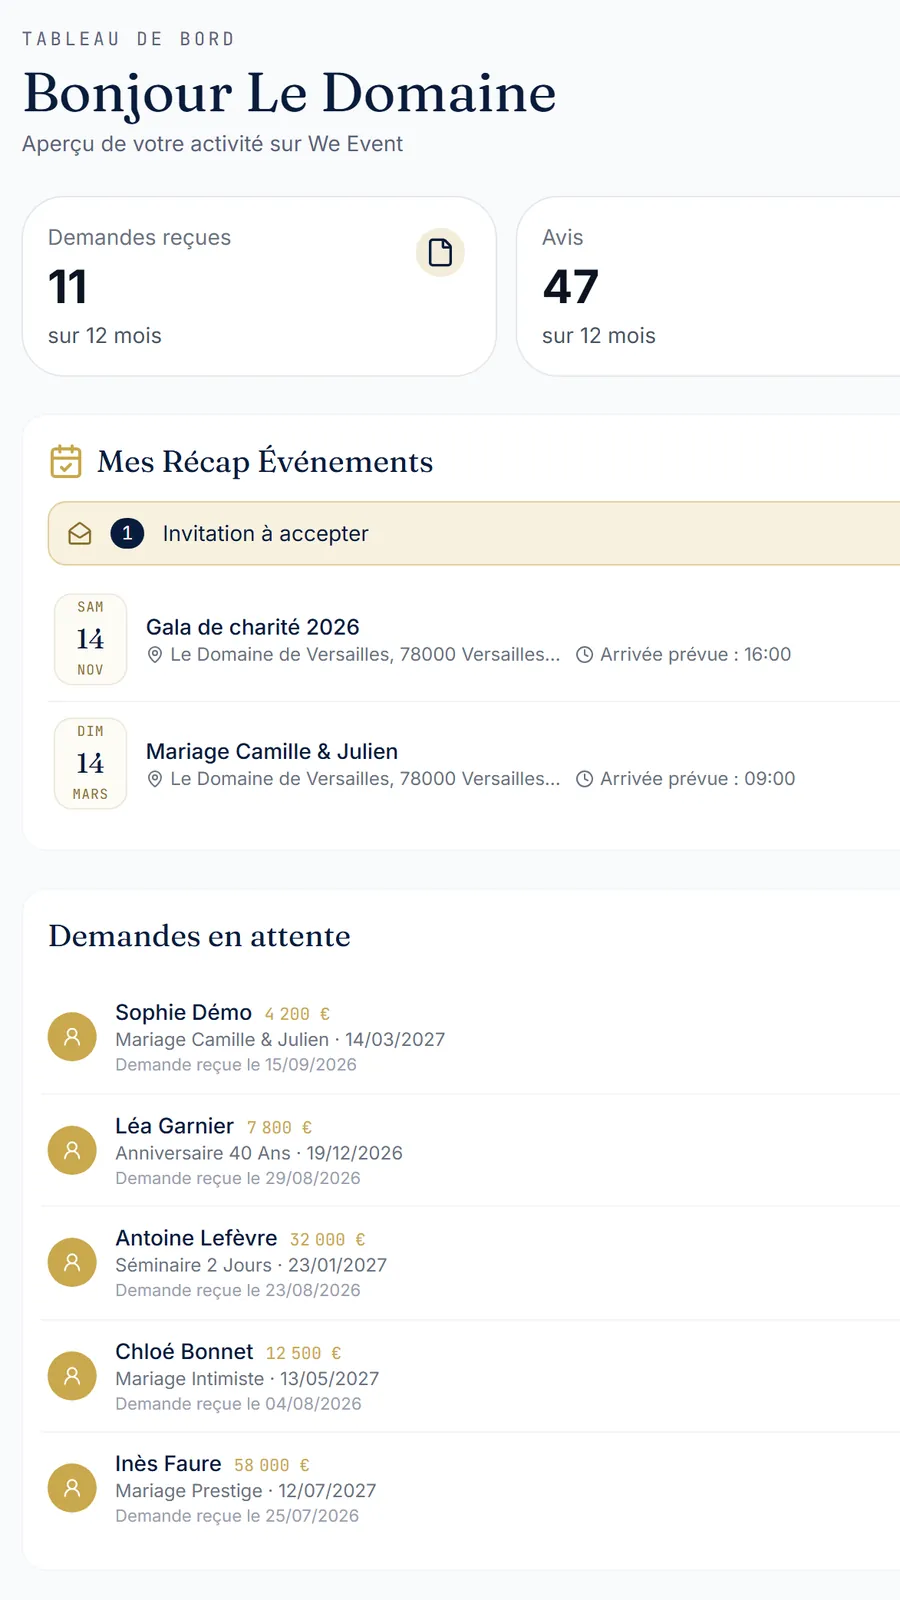Click Léa Garnier's avatar icon

pyautogui.click(x=72, y=1150)
